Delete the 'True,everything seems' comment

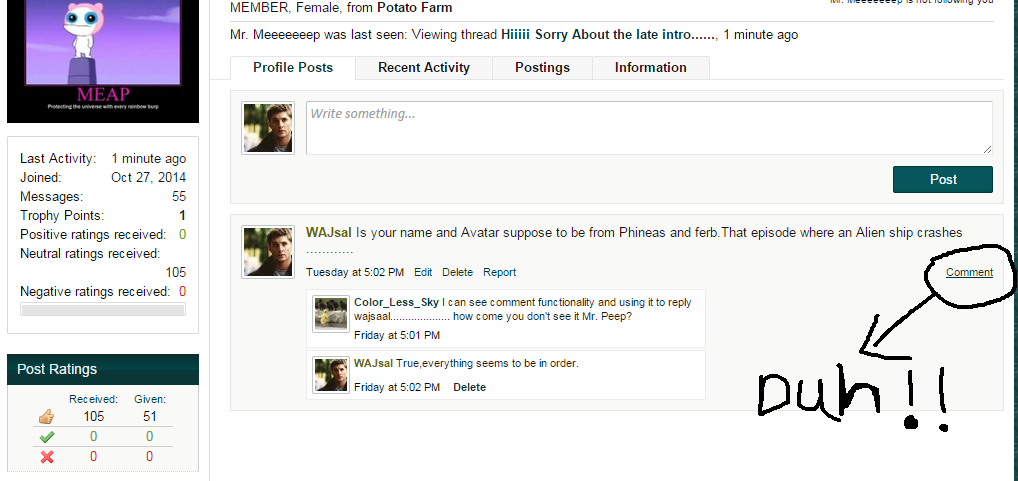tap(469, 387)
